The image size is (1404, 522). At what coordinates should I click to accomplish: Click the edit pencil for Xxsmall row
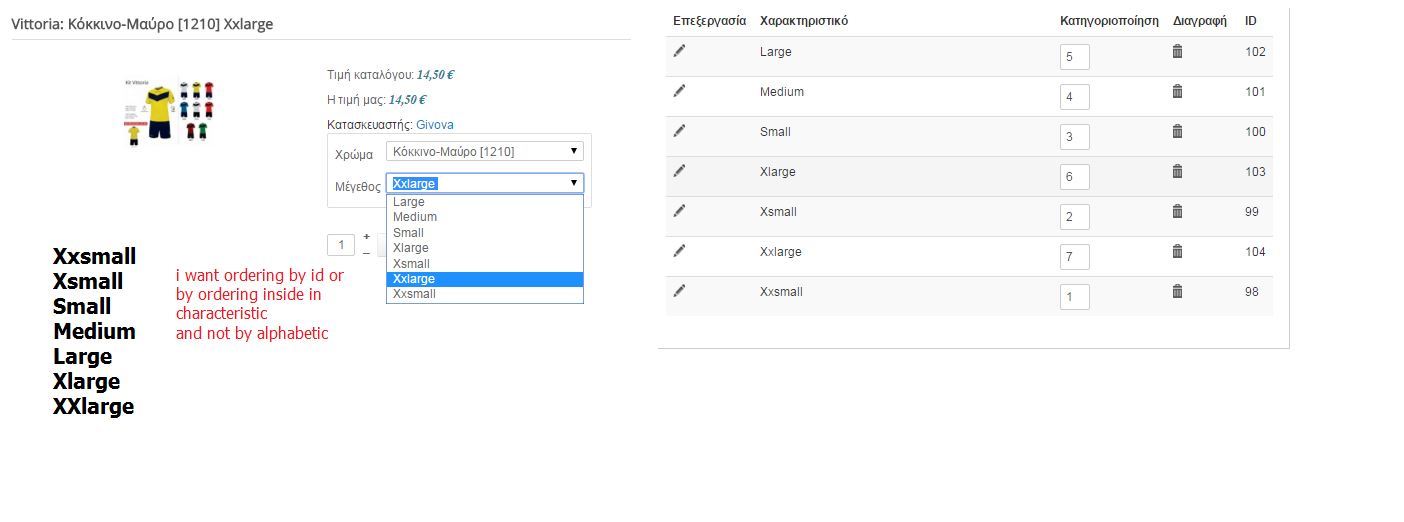(680, 291)
